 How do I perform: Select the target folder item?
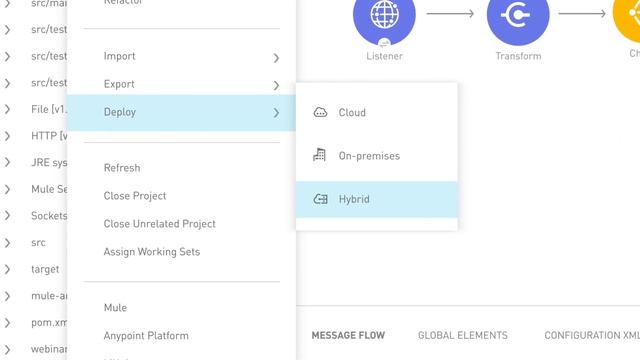tap(45, 269)
